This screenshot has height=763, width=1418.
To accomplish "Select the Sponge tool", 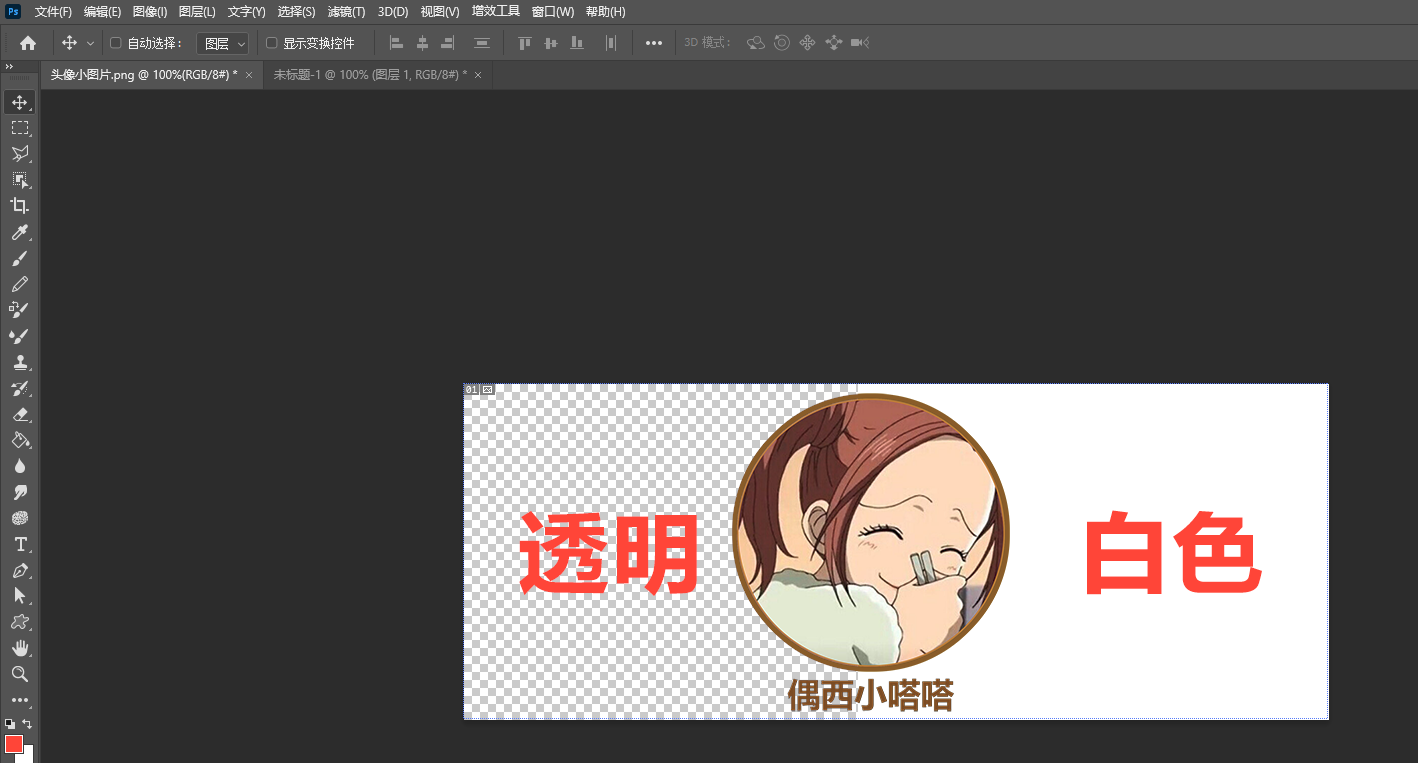I will click(x=19, y=518).
